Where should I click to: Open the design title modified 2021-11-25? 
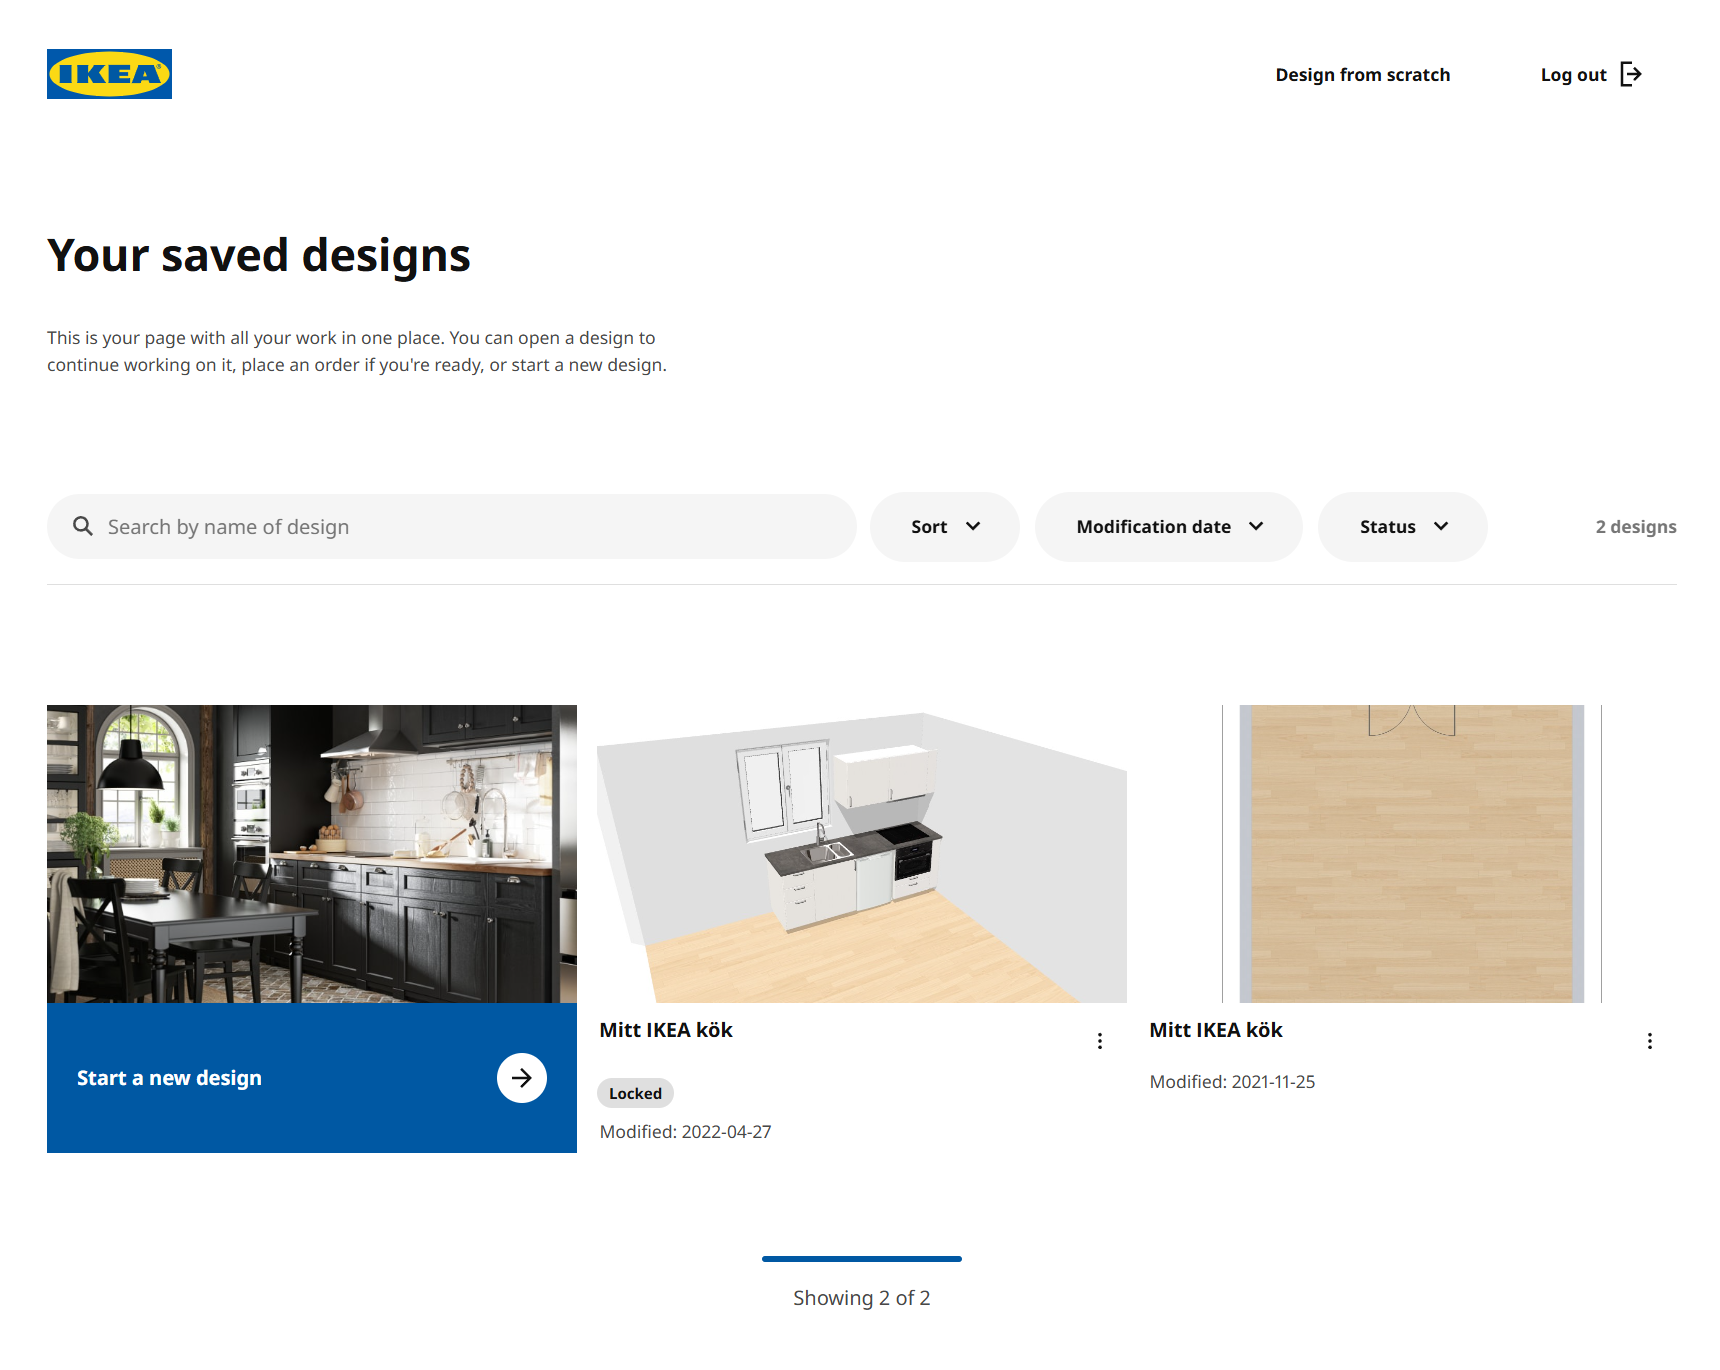(1215, 1030)
